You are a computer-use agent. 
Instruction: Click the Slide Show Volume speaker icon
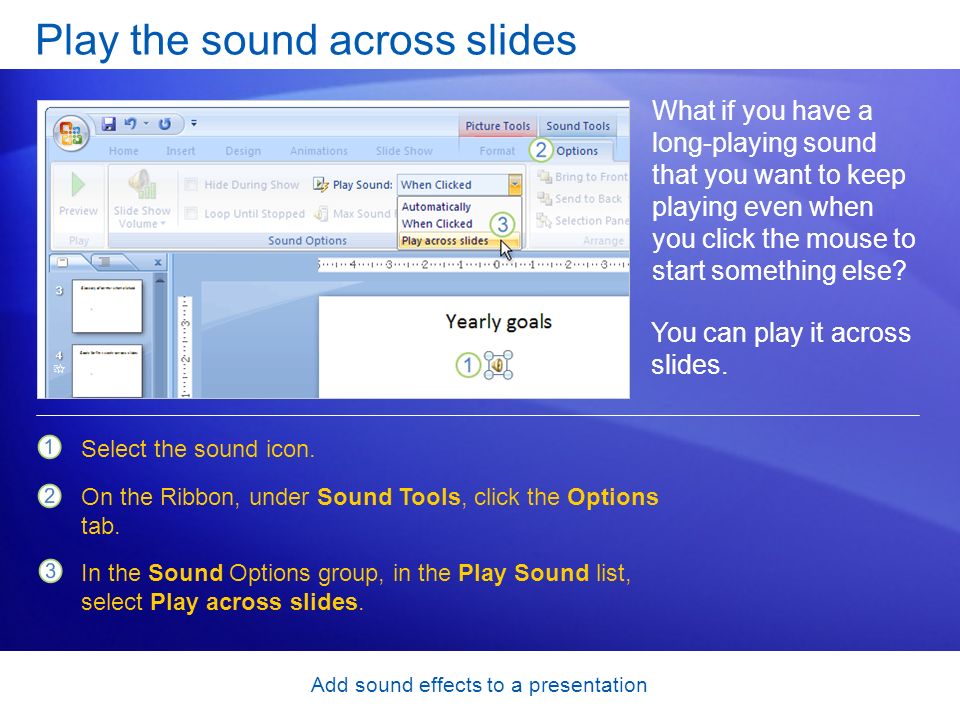click(141, 184)
